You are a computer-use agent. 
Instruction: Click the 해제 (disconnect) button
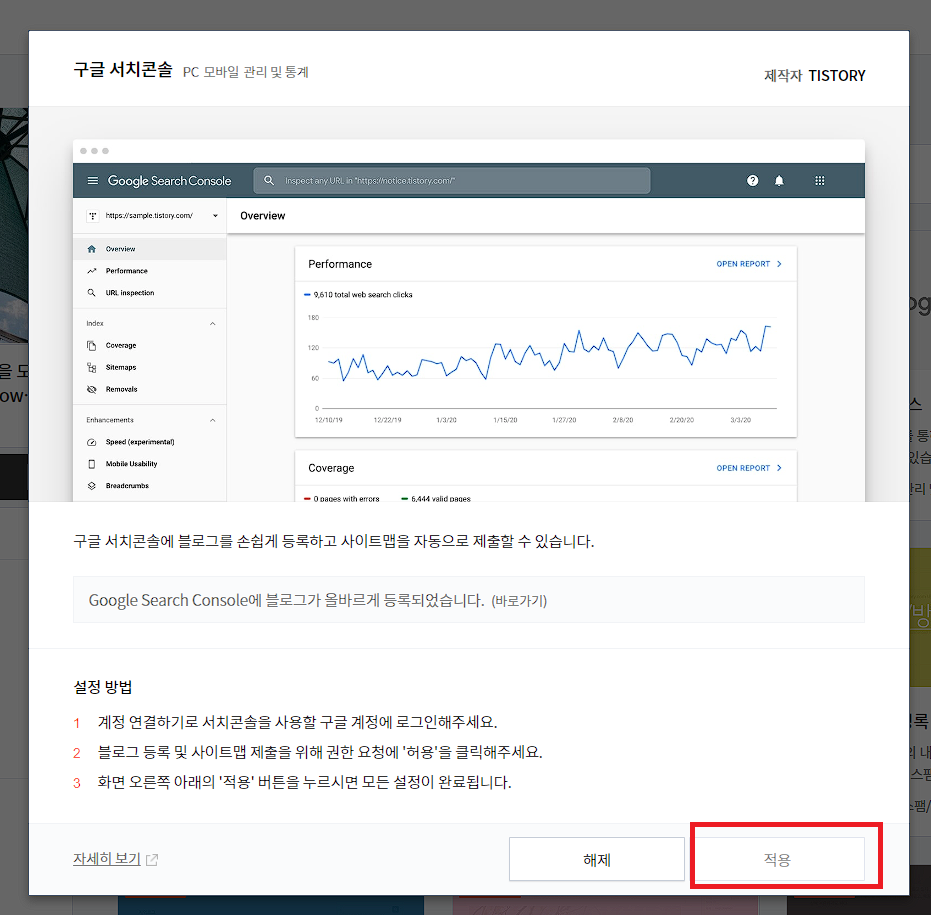point(597,859)
